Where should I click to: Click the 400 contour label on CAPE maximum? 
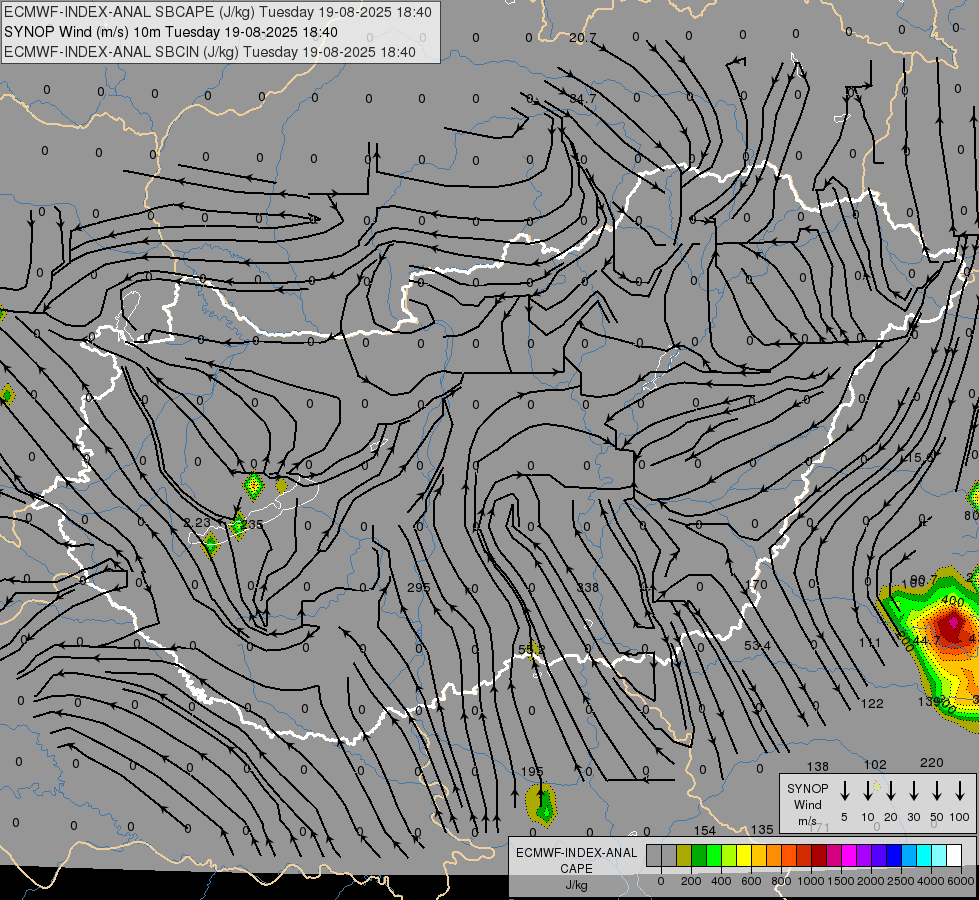[x=953, y=601]
